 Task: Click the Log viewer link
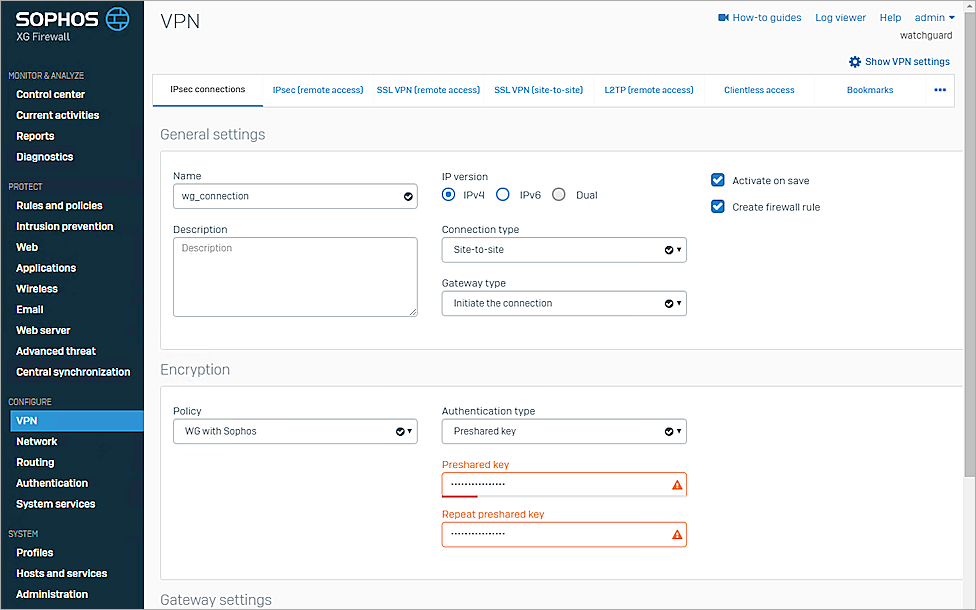coord(840,17)
